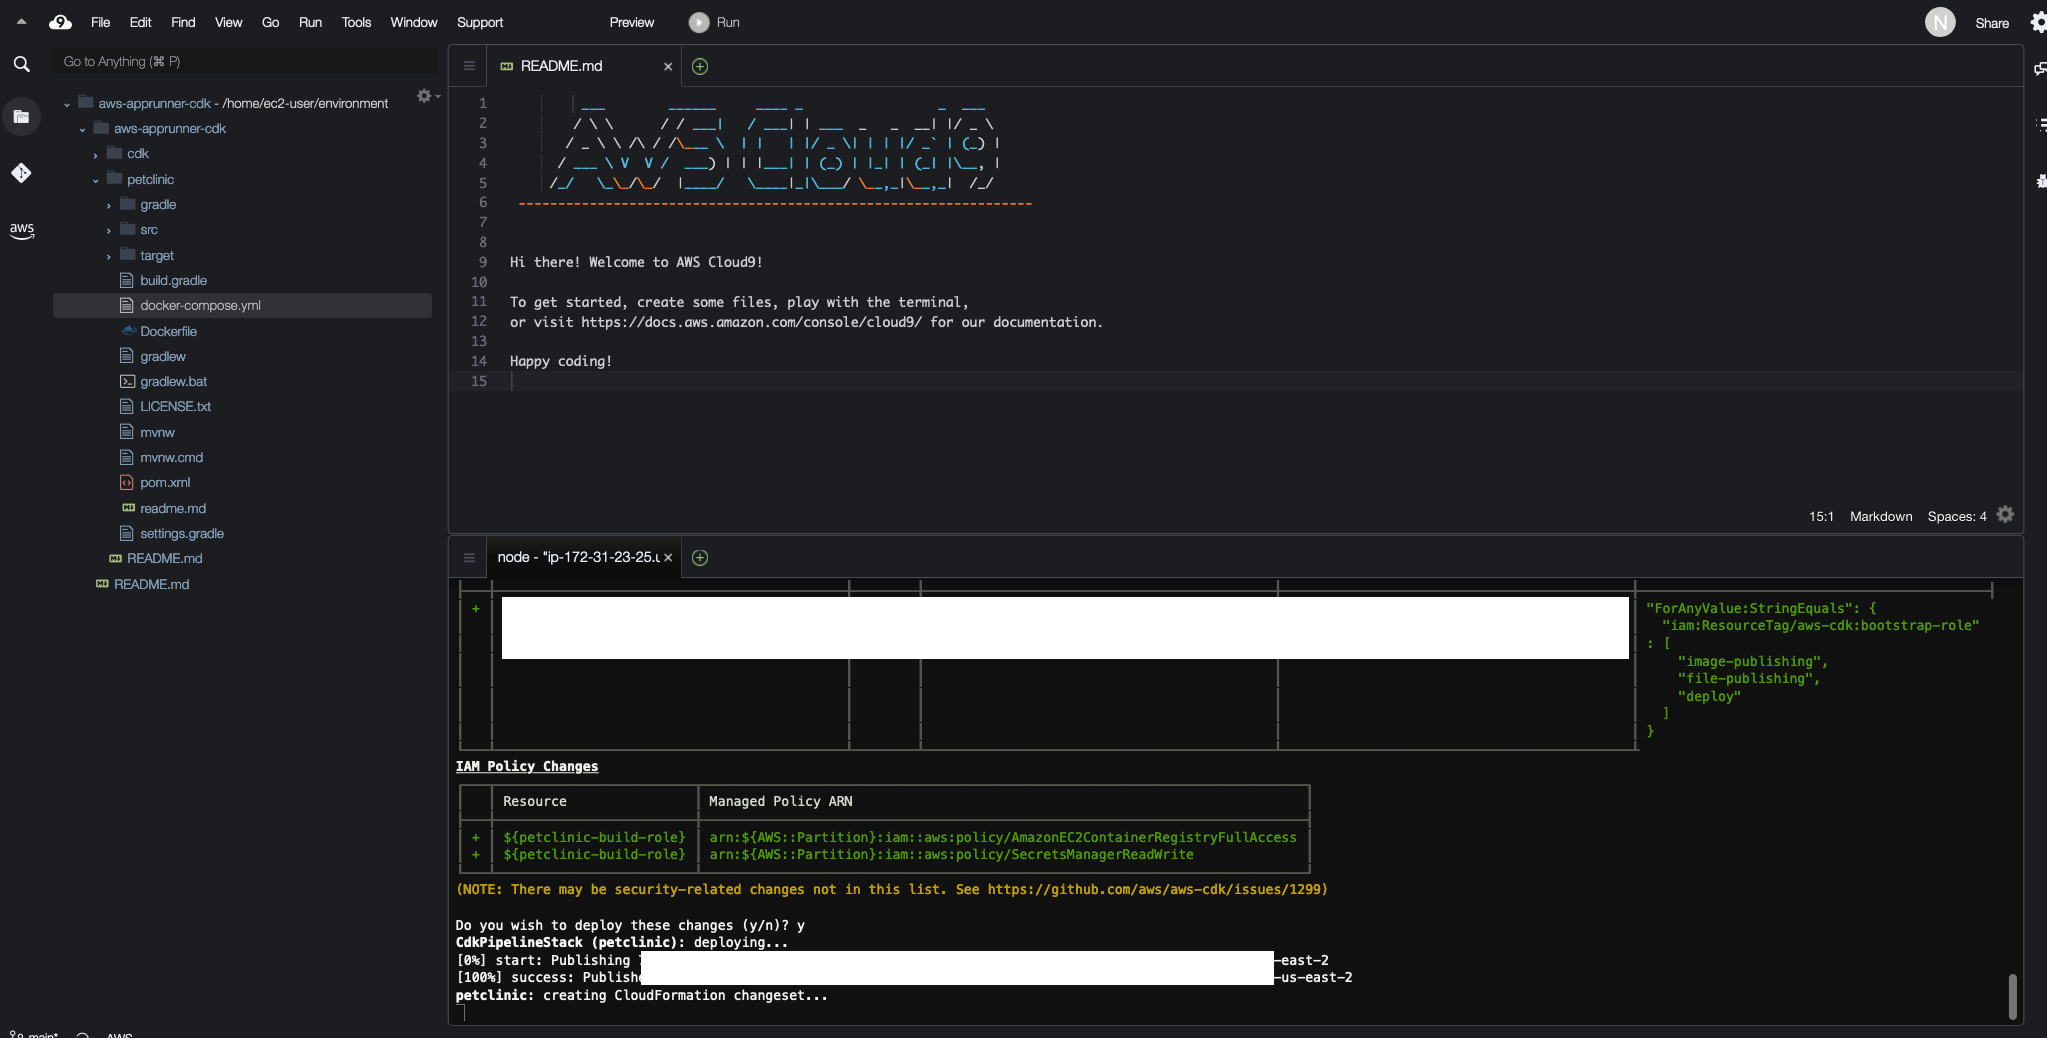Screen dimensions: 2047x1038
Task: Open file tree settings gear
Action: (x=426, y=96)
